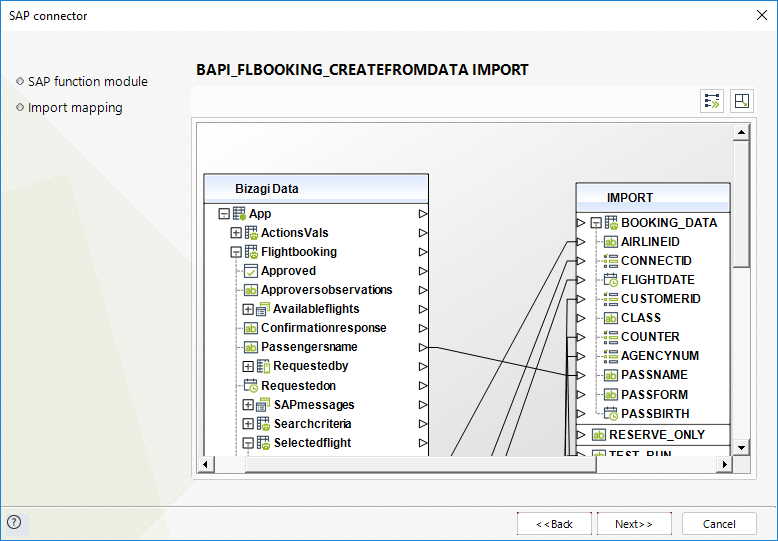Viewport: 778px width, 541px height.
Task: Expand the ActionsVals node
Action: click(x=236, y=233)
